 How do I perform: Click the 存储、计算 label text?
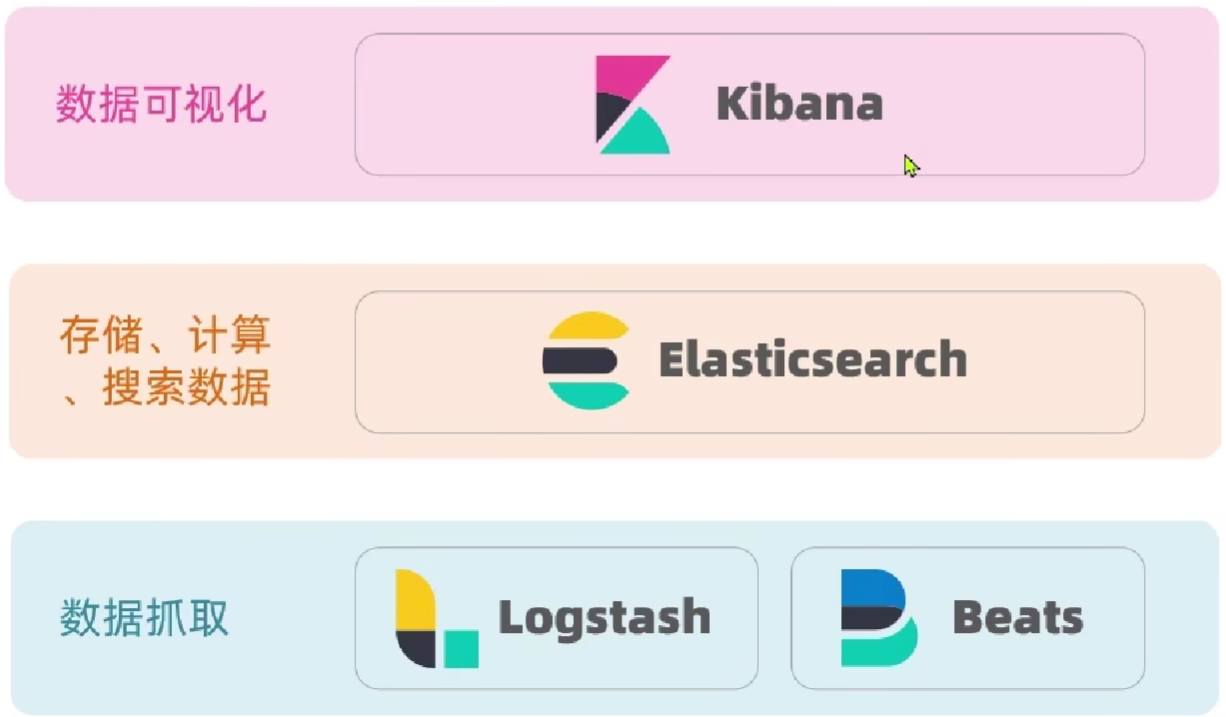tap(165, 336)
